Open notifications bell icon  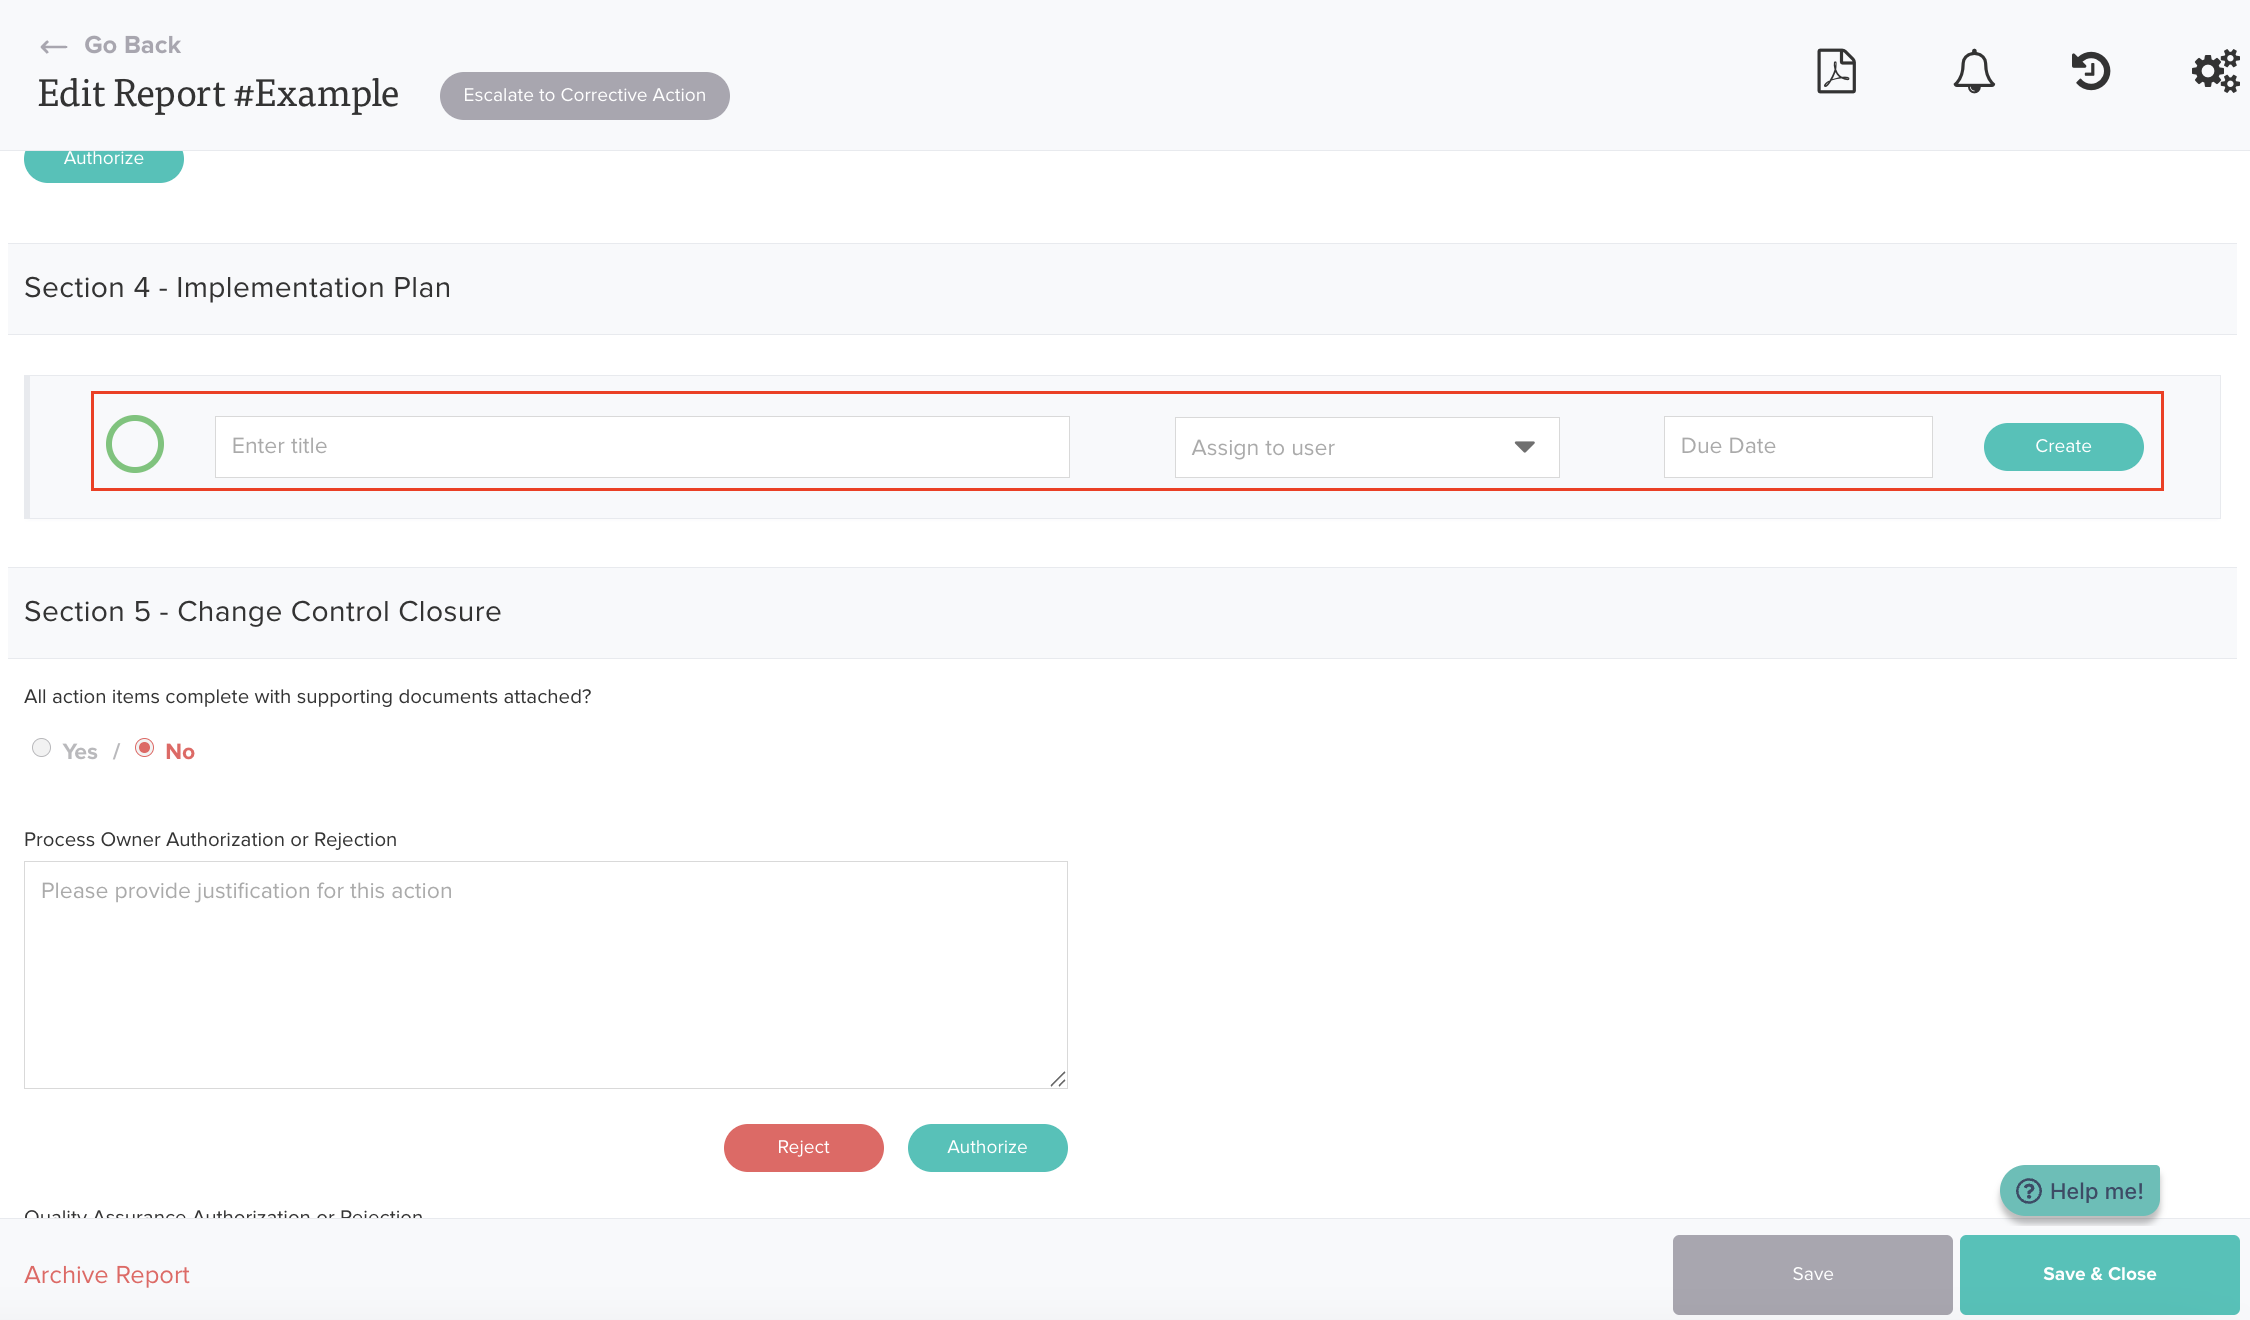(x=1973, y=72)
